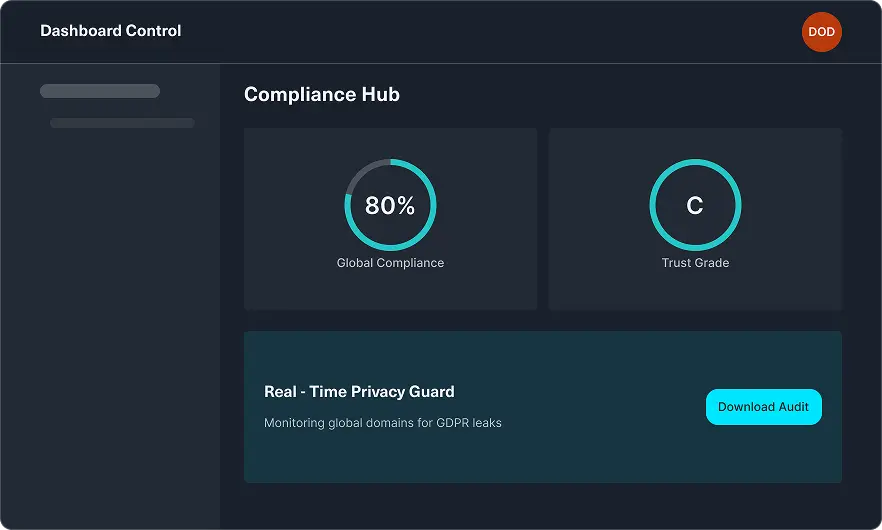Select the letter C grade
The image size is (882, 530).
tap(695, 206)
